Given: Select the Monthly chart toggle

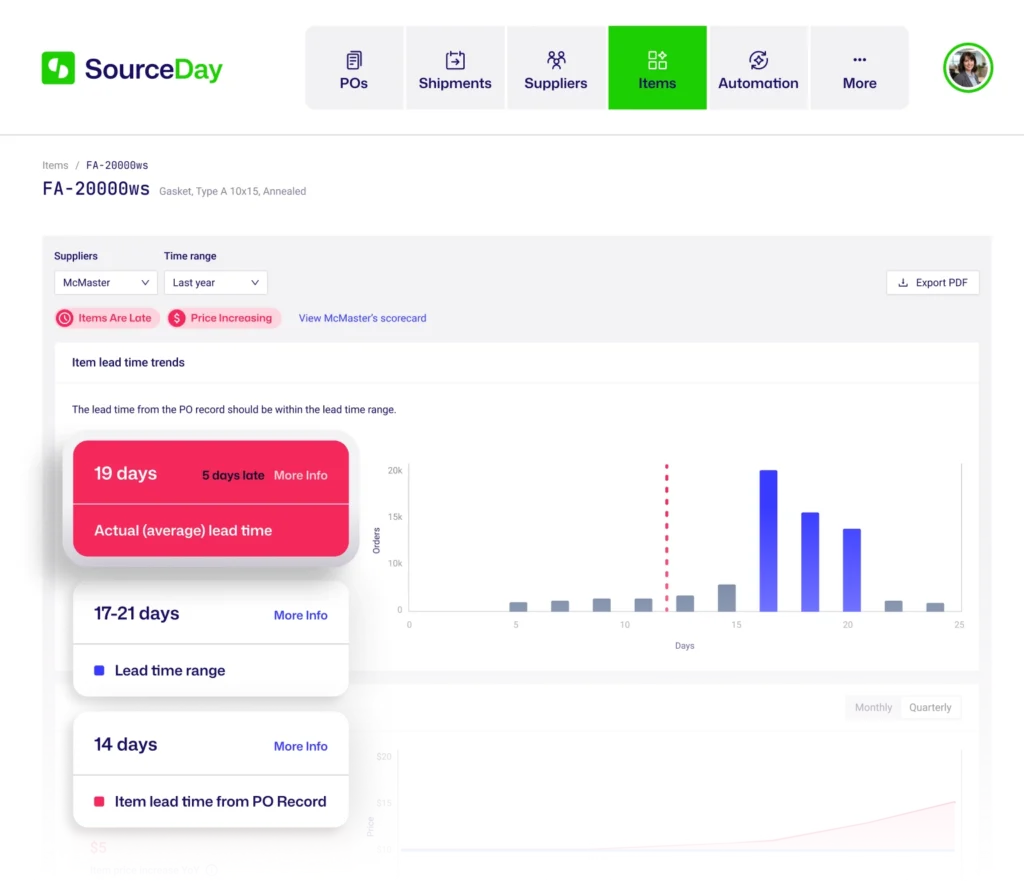Looking at the screenshot, I should (873, 707).
